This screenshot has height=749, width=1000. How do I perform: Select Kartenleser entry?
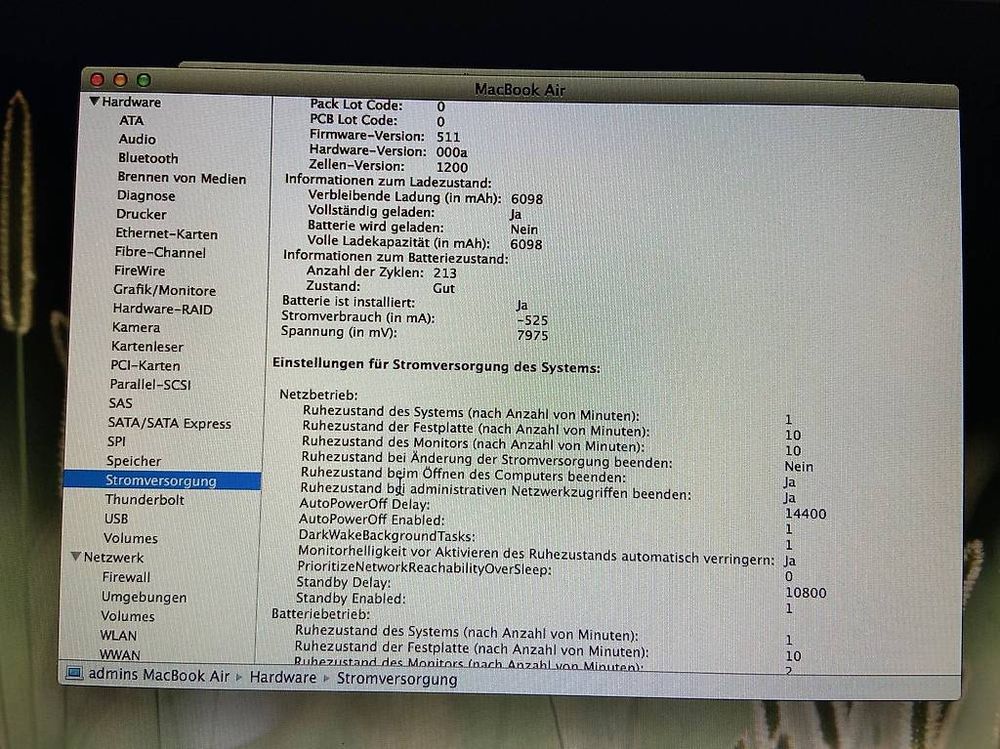click(x=147, y=346)
